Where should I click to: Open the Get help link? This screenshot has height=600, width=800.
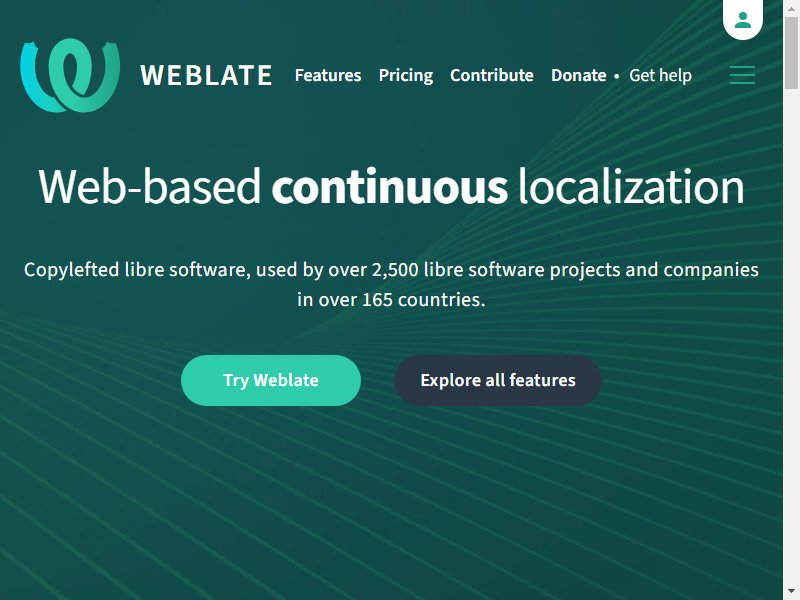(x=660, y=76)
